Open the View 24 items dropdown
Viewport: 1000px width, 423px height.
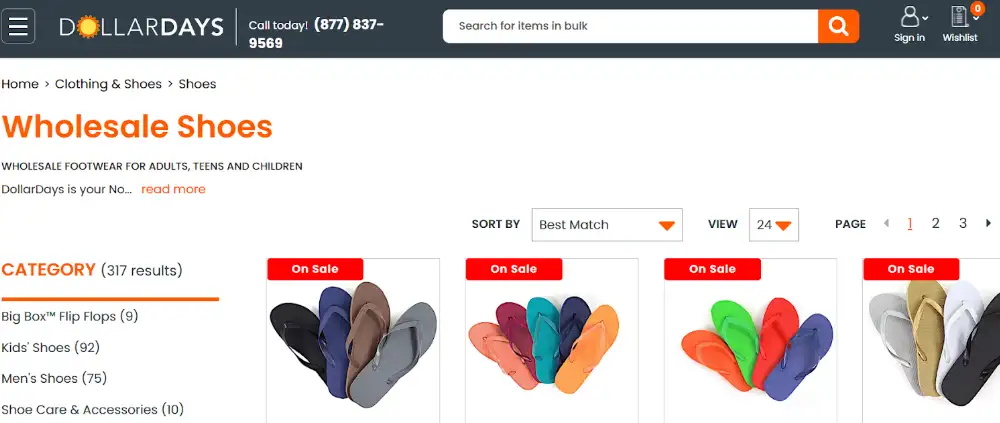774,225
